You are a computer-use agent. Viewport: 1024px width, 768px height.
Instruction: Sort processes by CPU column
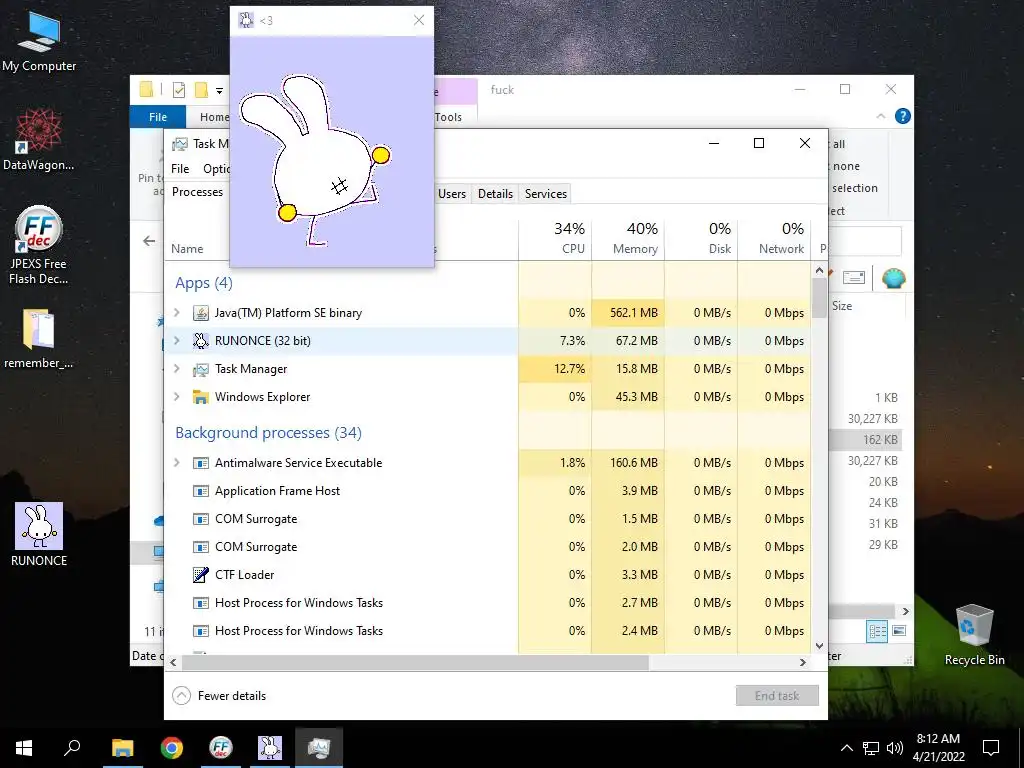555,238
